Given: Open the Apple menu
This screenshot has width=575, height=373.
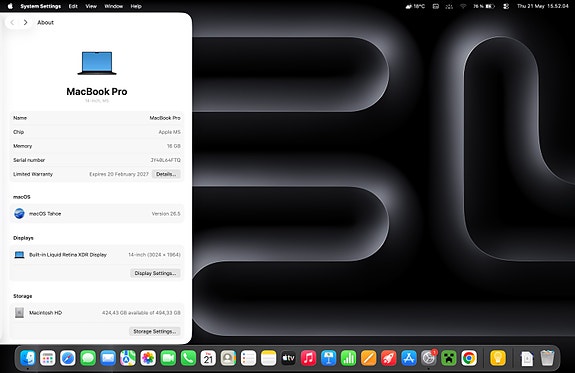Looking at the screenshot, I should point(10,6).
